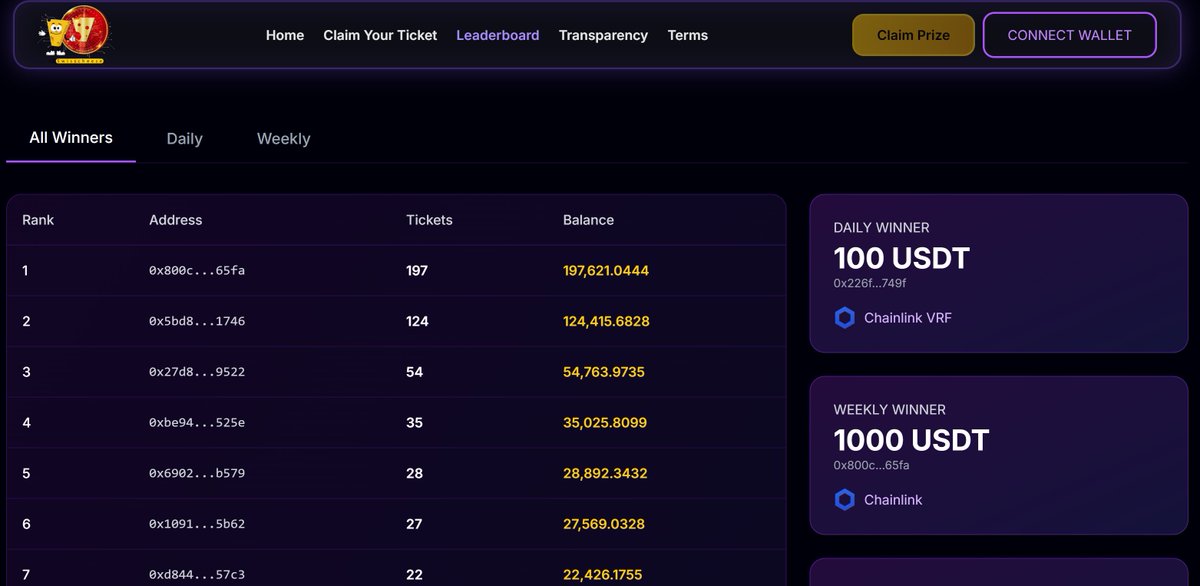The width and height of the screenshot is (1200, 586).
Task: Click the Tickets column header
Action: pyautogui.click(x=429, y=220)
